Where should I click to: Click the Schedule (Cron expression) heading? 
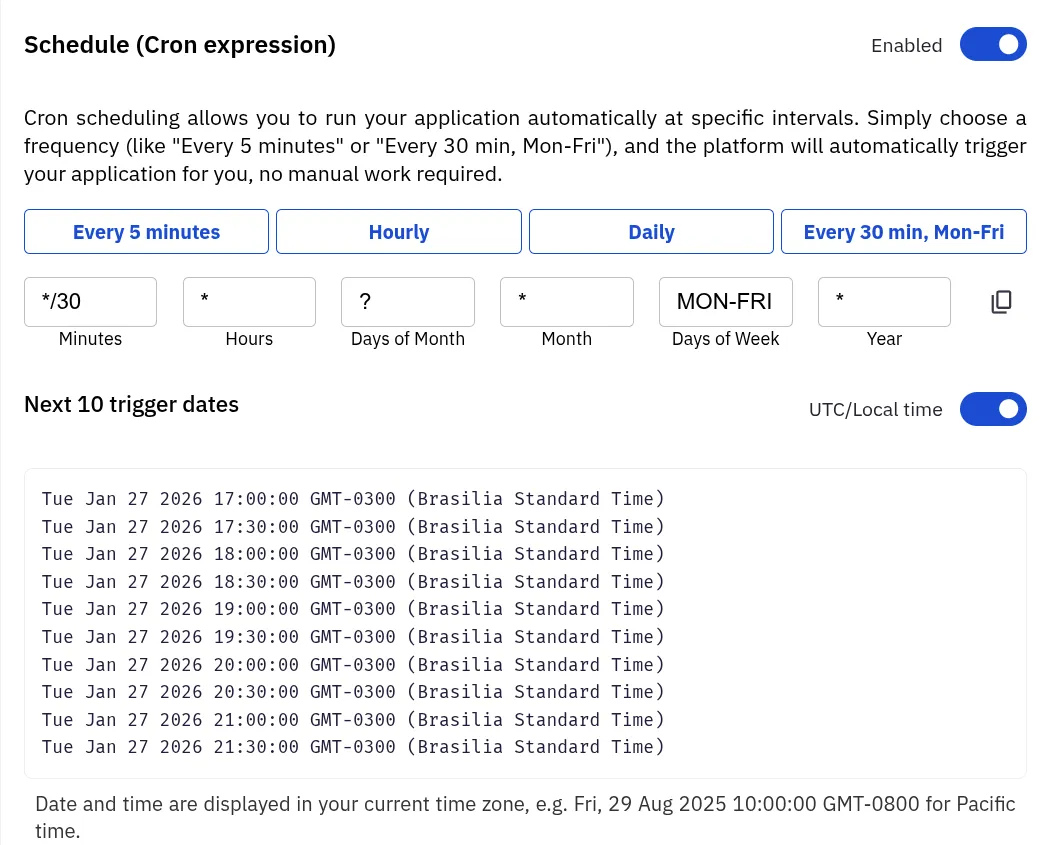click(x=179, y=44)
